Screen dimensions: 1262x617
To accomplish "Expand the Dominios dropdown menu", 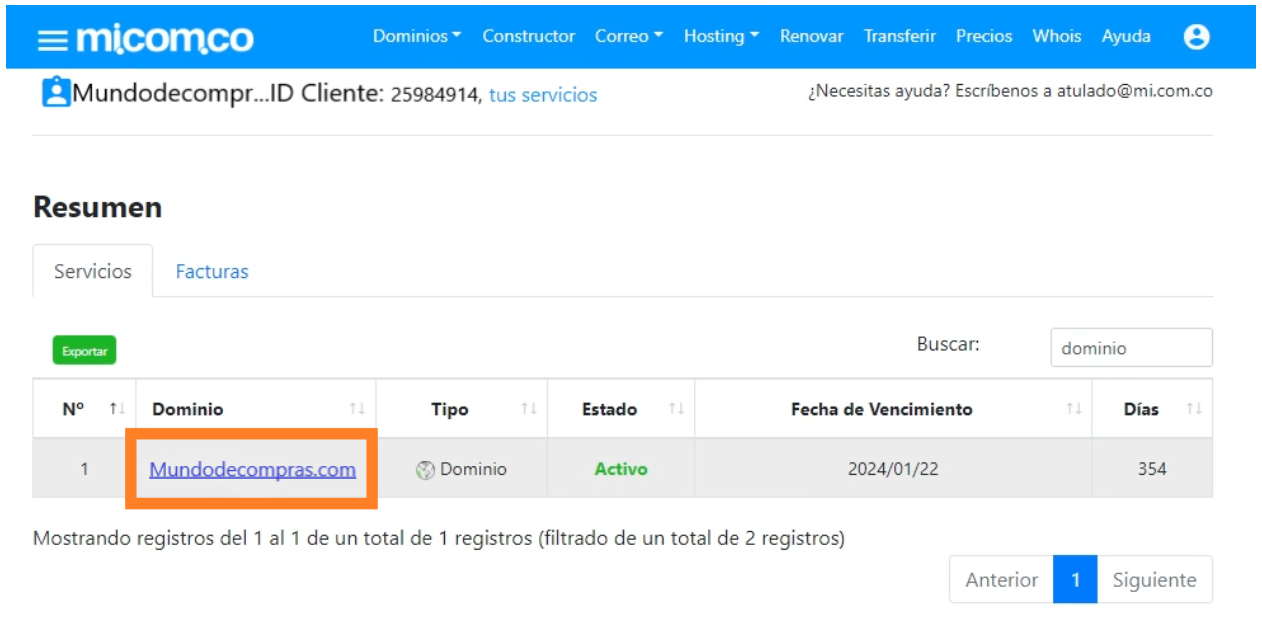I will 417,36.
